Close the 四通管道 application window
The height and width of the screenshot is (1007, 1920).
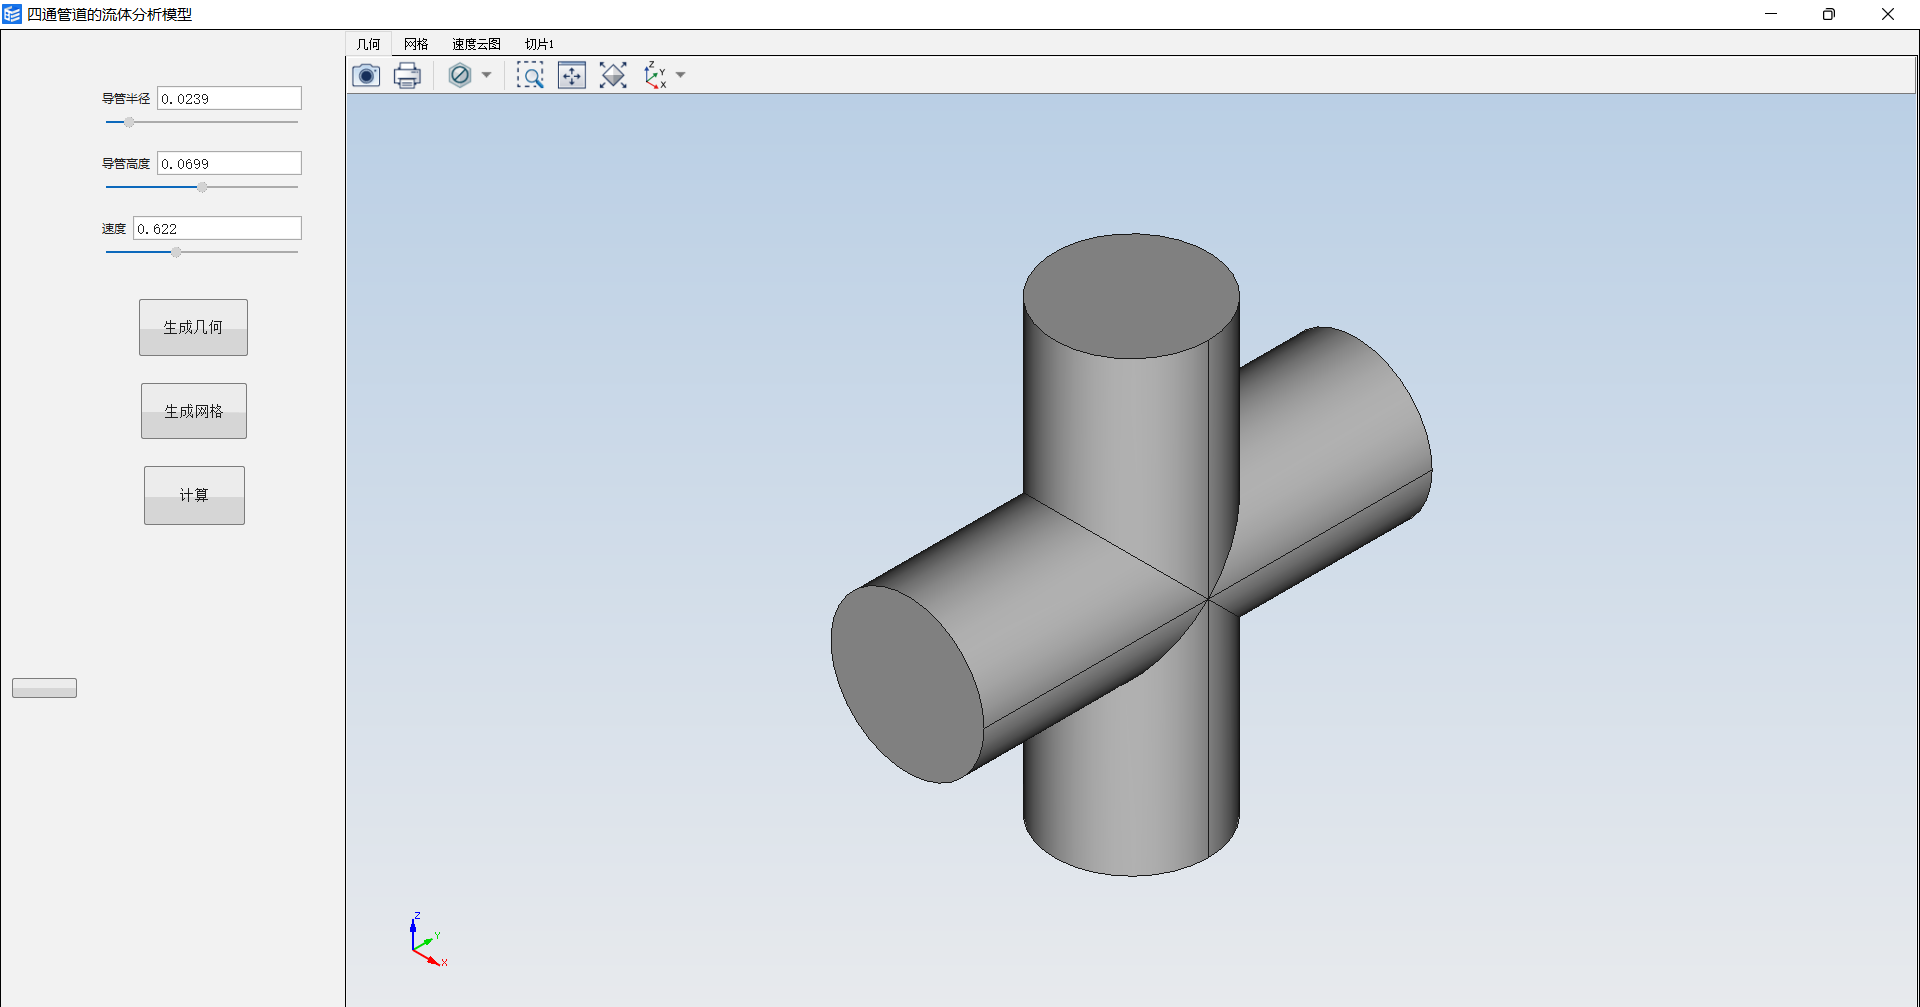coord(1888,14)
